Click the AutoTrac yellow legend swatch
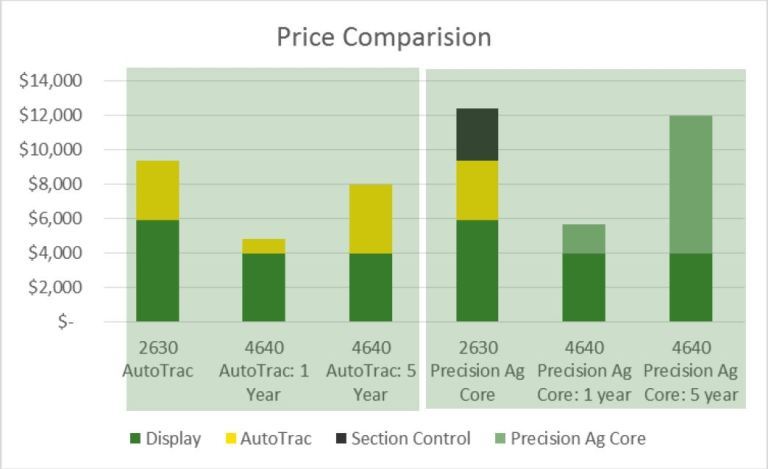The height and width of the screenshot is (469, 768). pyautogui.click(x=230, y=438)
